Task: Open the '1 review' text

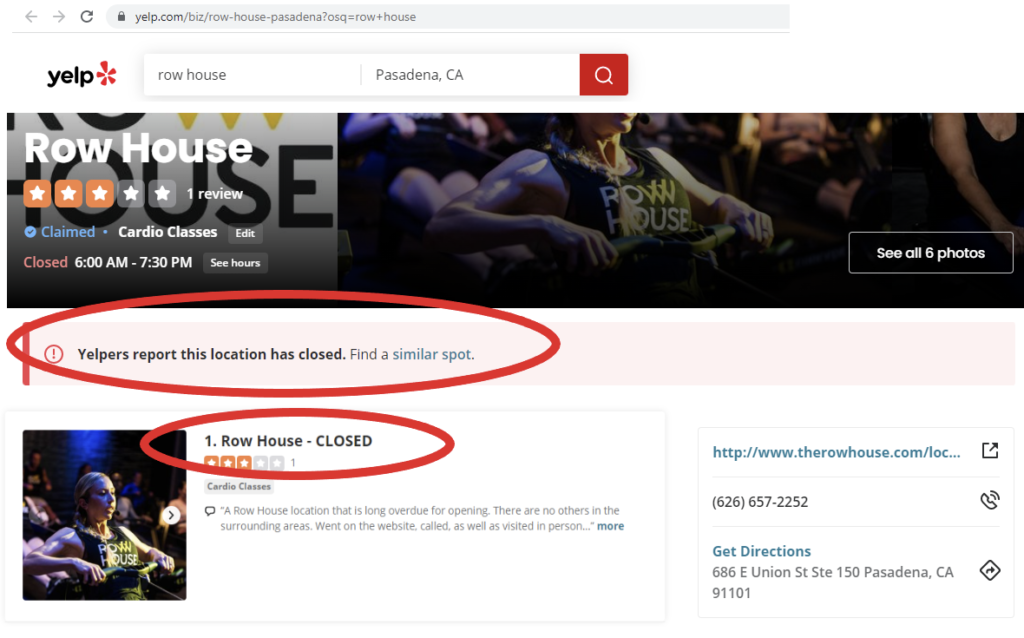Action: (x=214, y=194)
